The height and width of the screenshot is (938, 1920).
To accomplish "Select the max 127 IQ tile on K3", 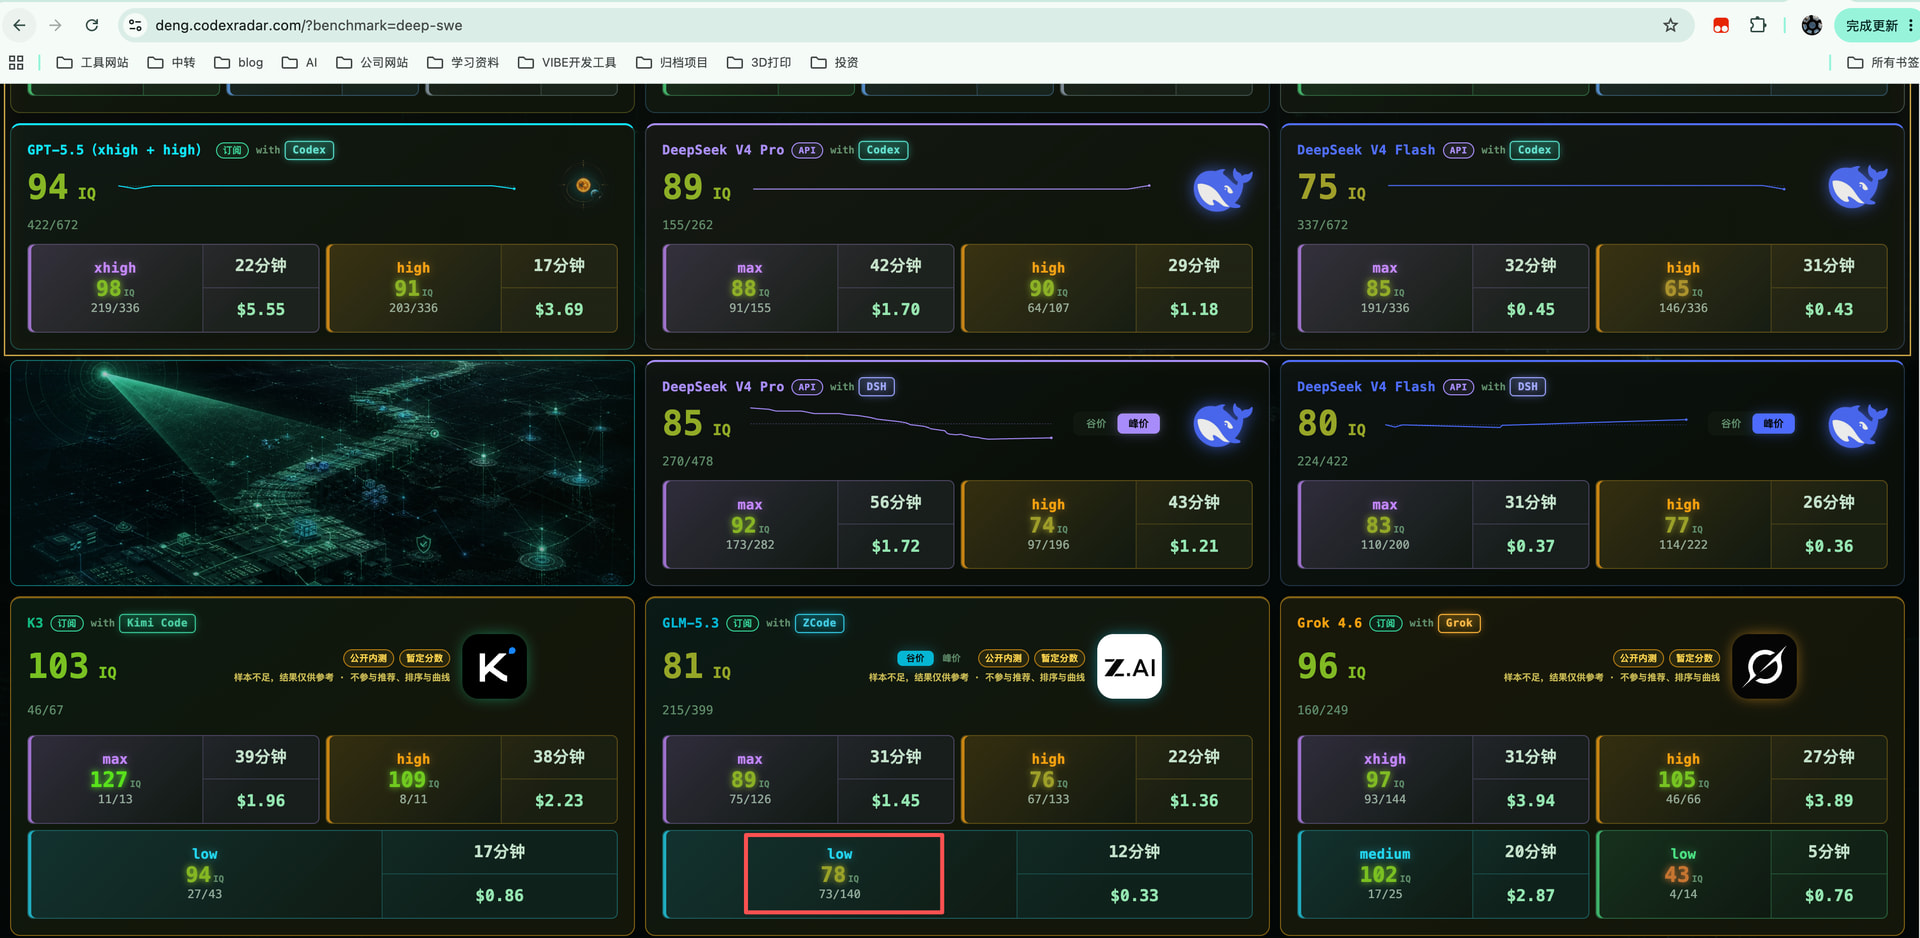I will [115, 780].
